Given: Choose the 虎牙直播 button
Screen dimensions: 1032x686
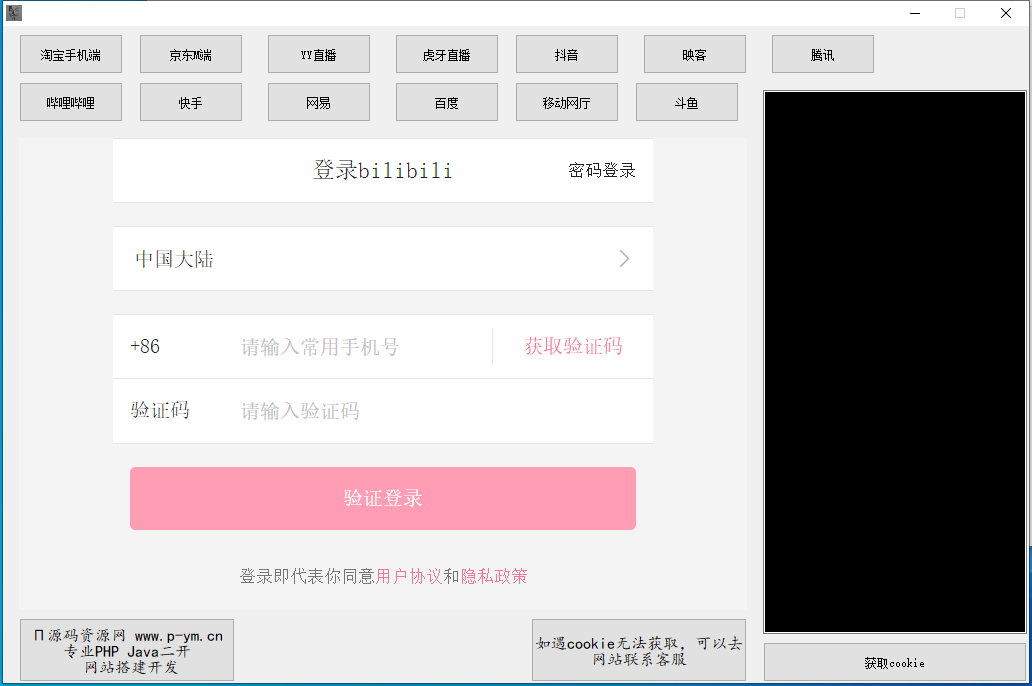Looking at the screenshot, I should [446, 55].
